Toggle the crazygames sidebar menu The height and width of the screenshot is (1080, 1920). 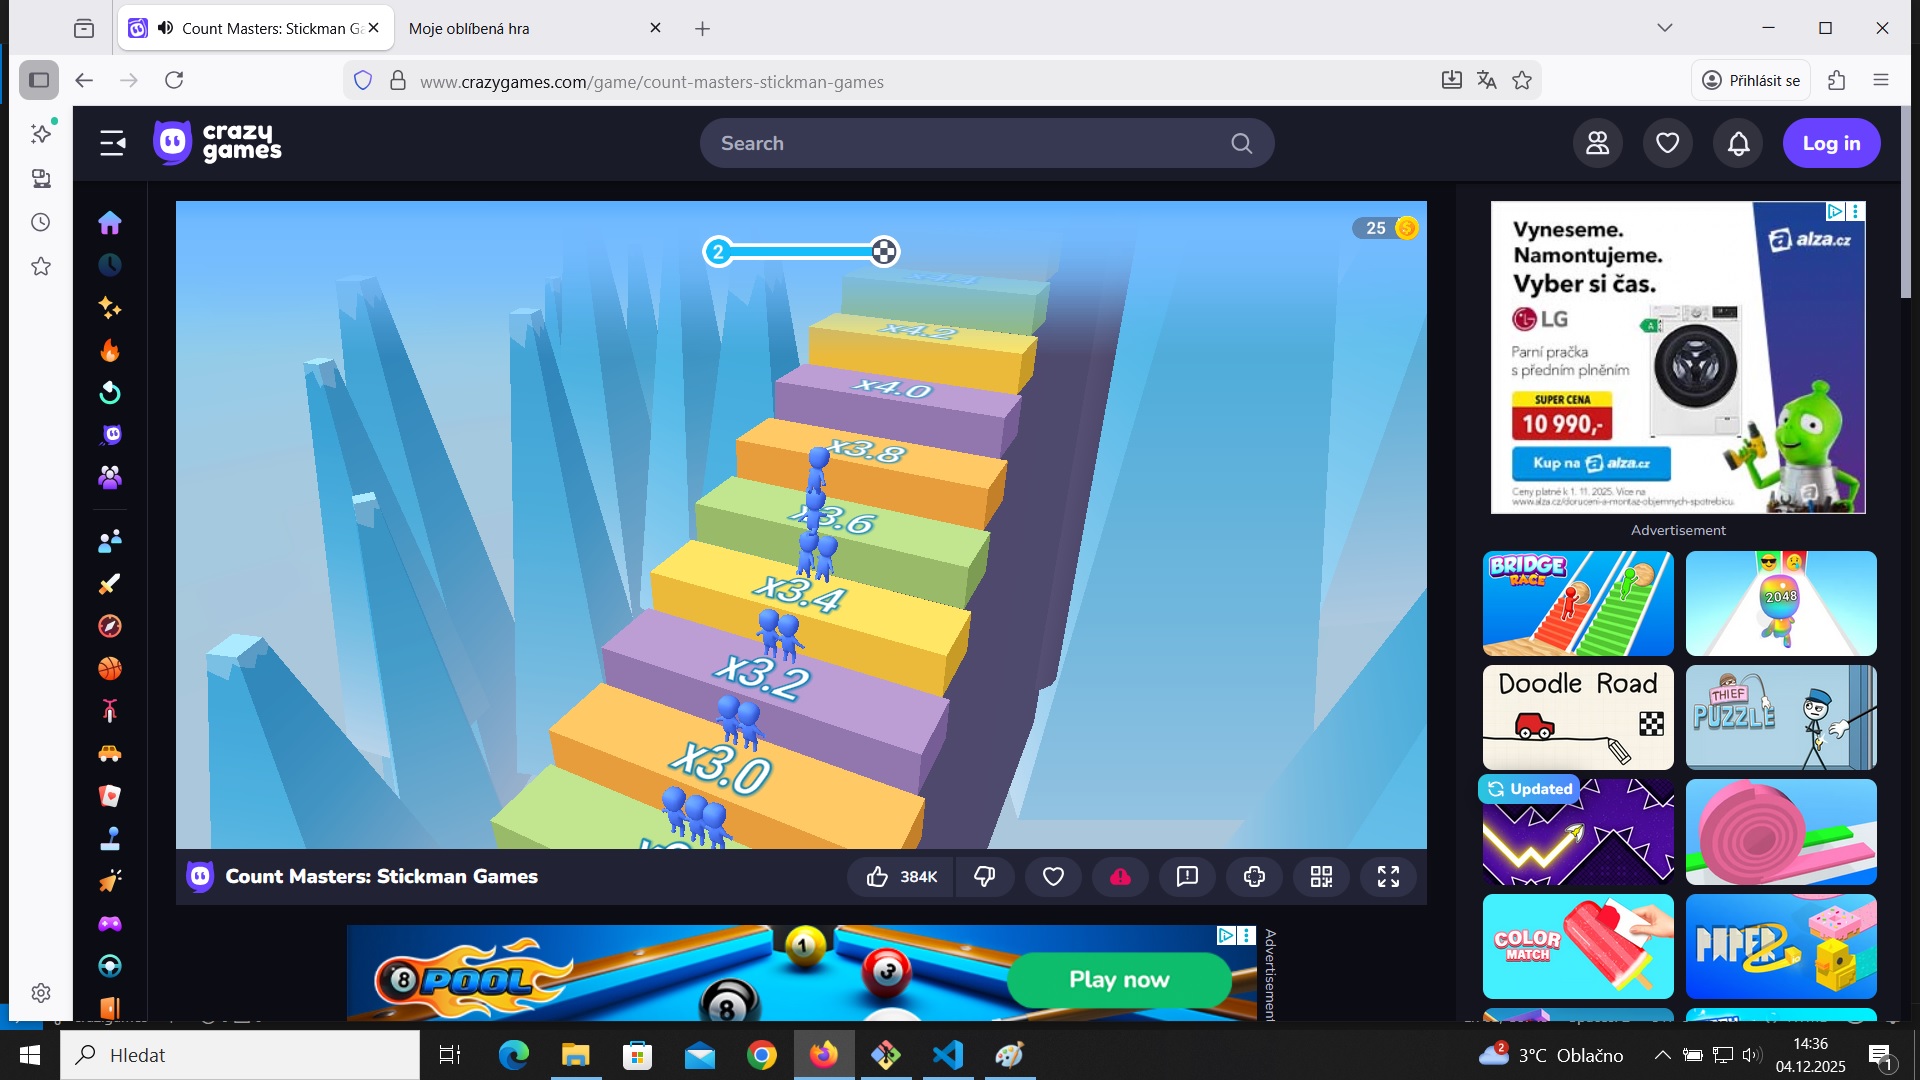point(113,144)
